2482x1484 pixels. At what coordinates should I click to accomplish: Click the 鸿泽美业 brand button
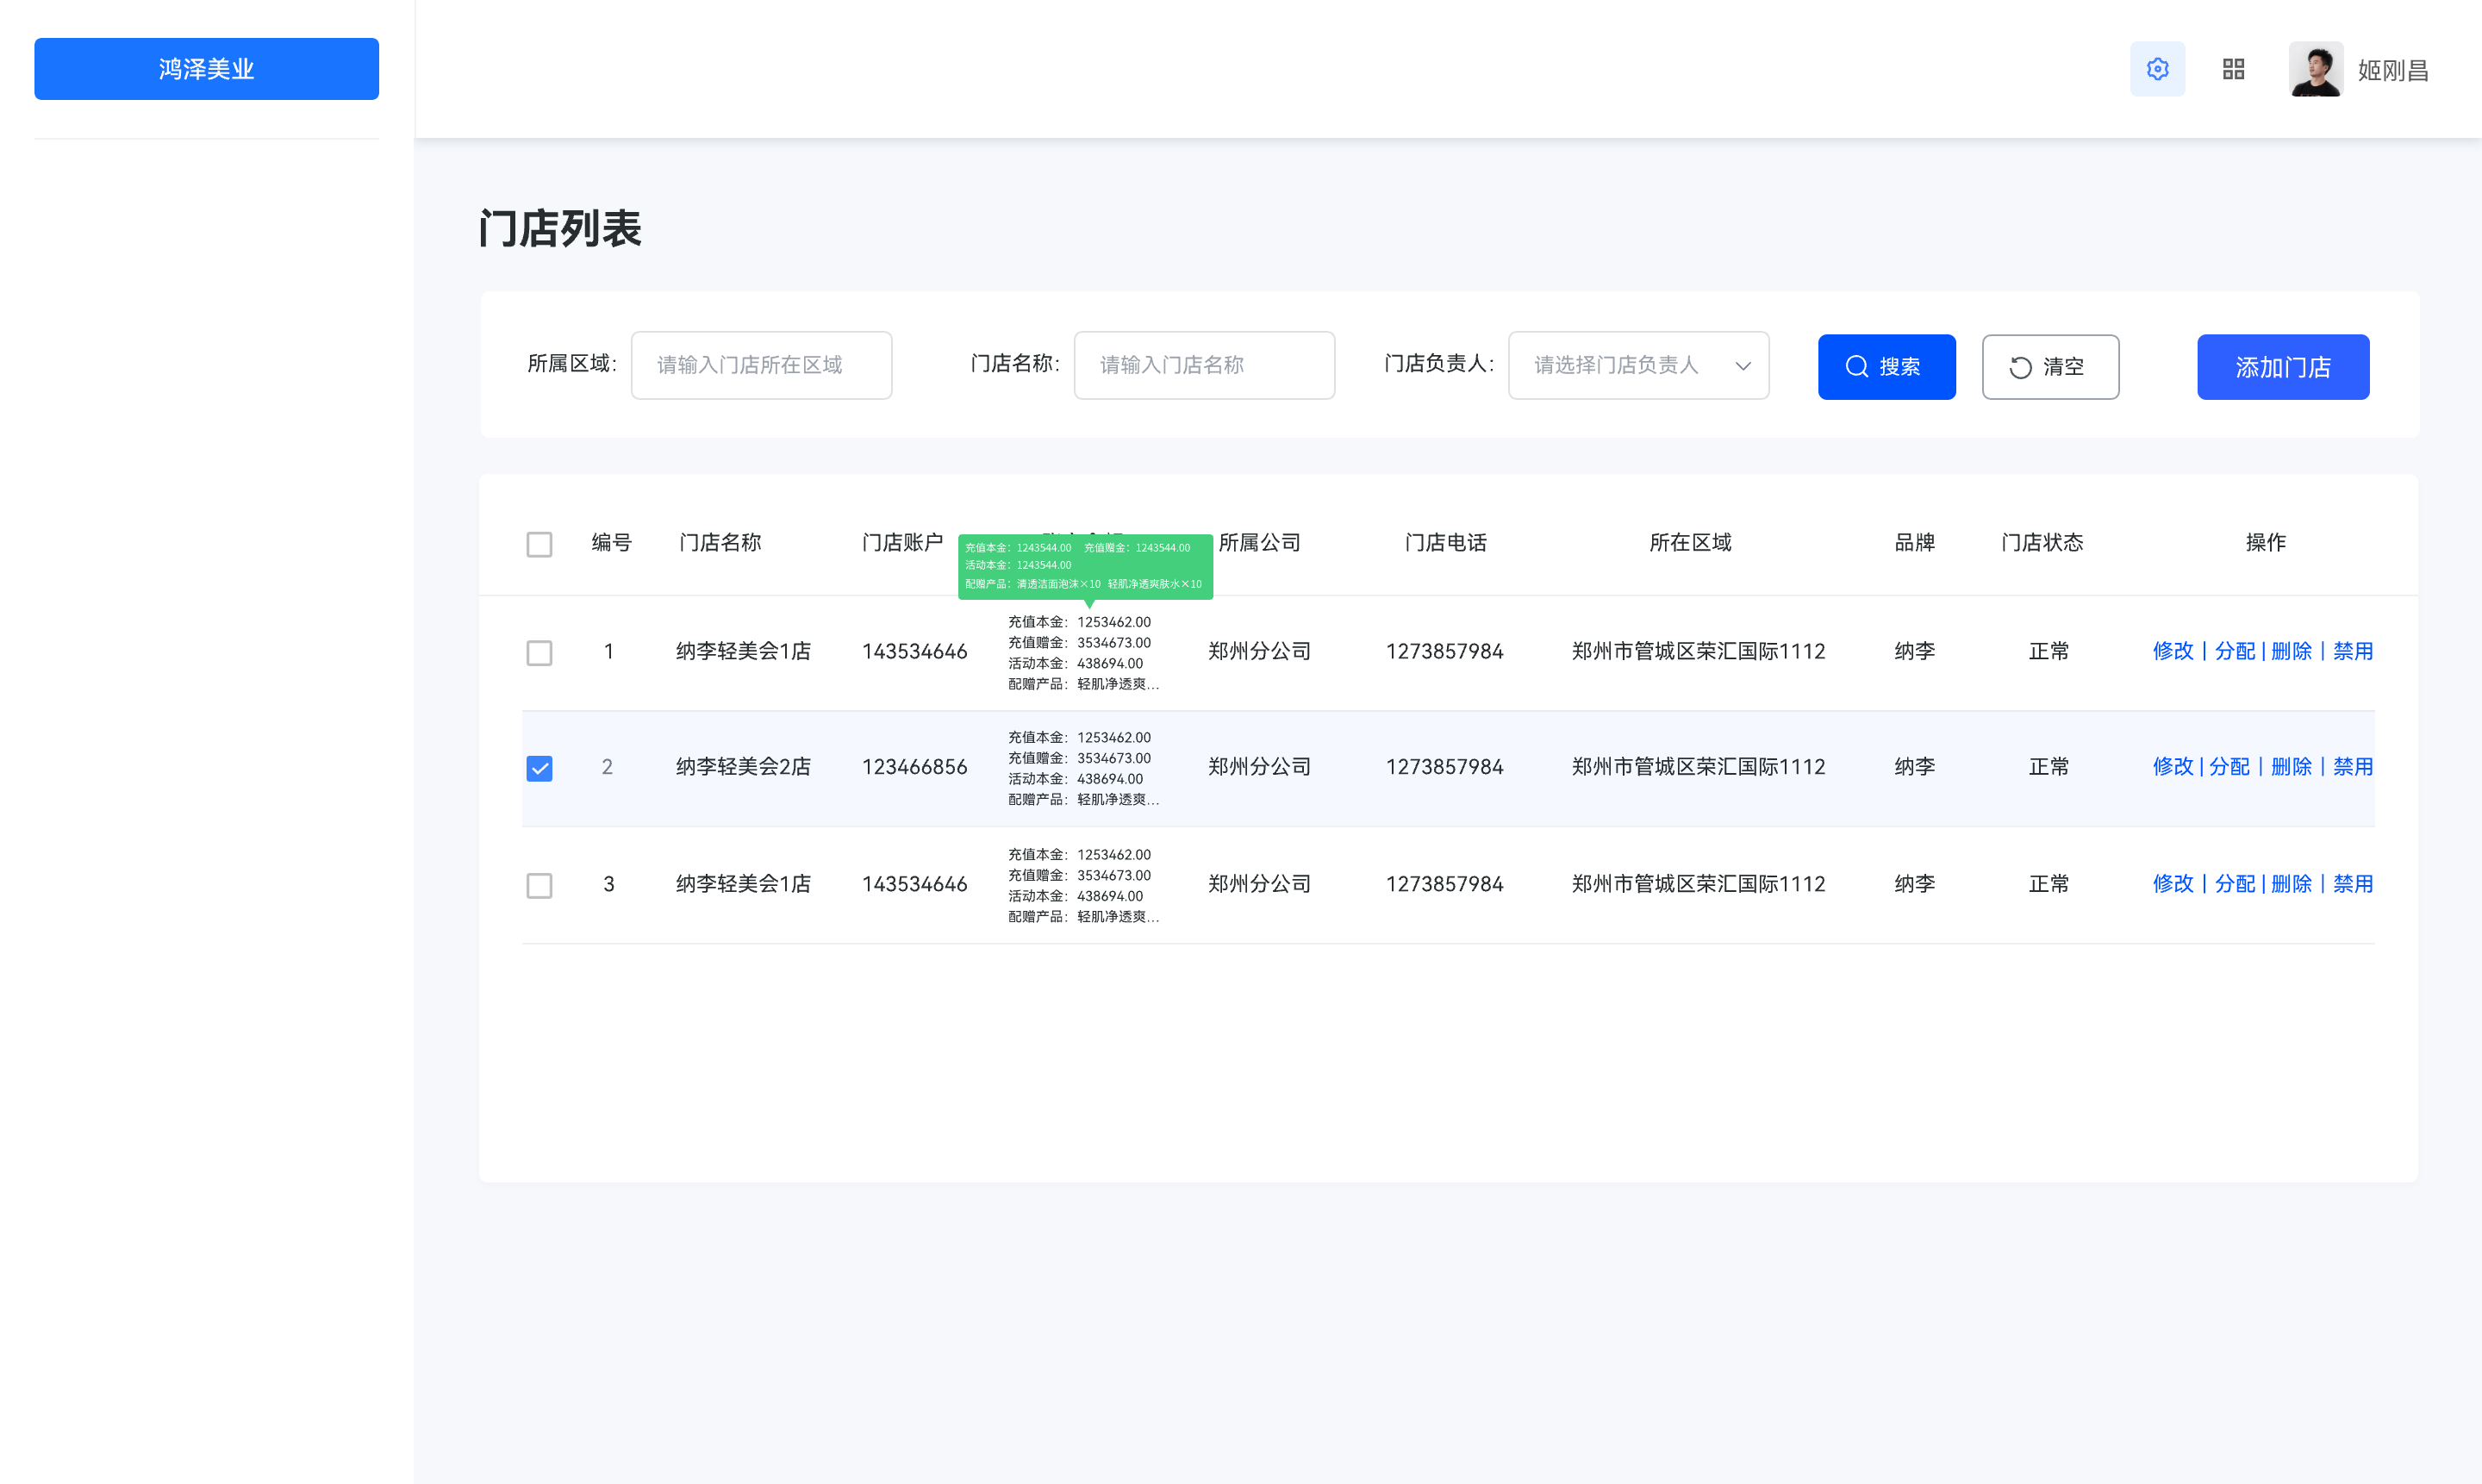coord(206,69)
